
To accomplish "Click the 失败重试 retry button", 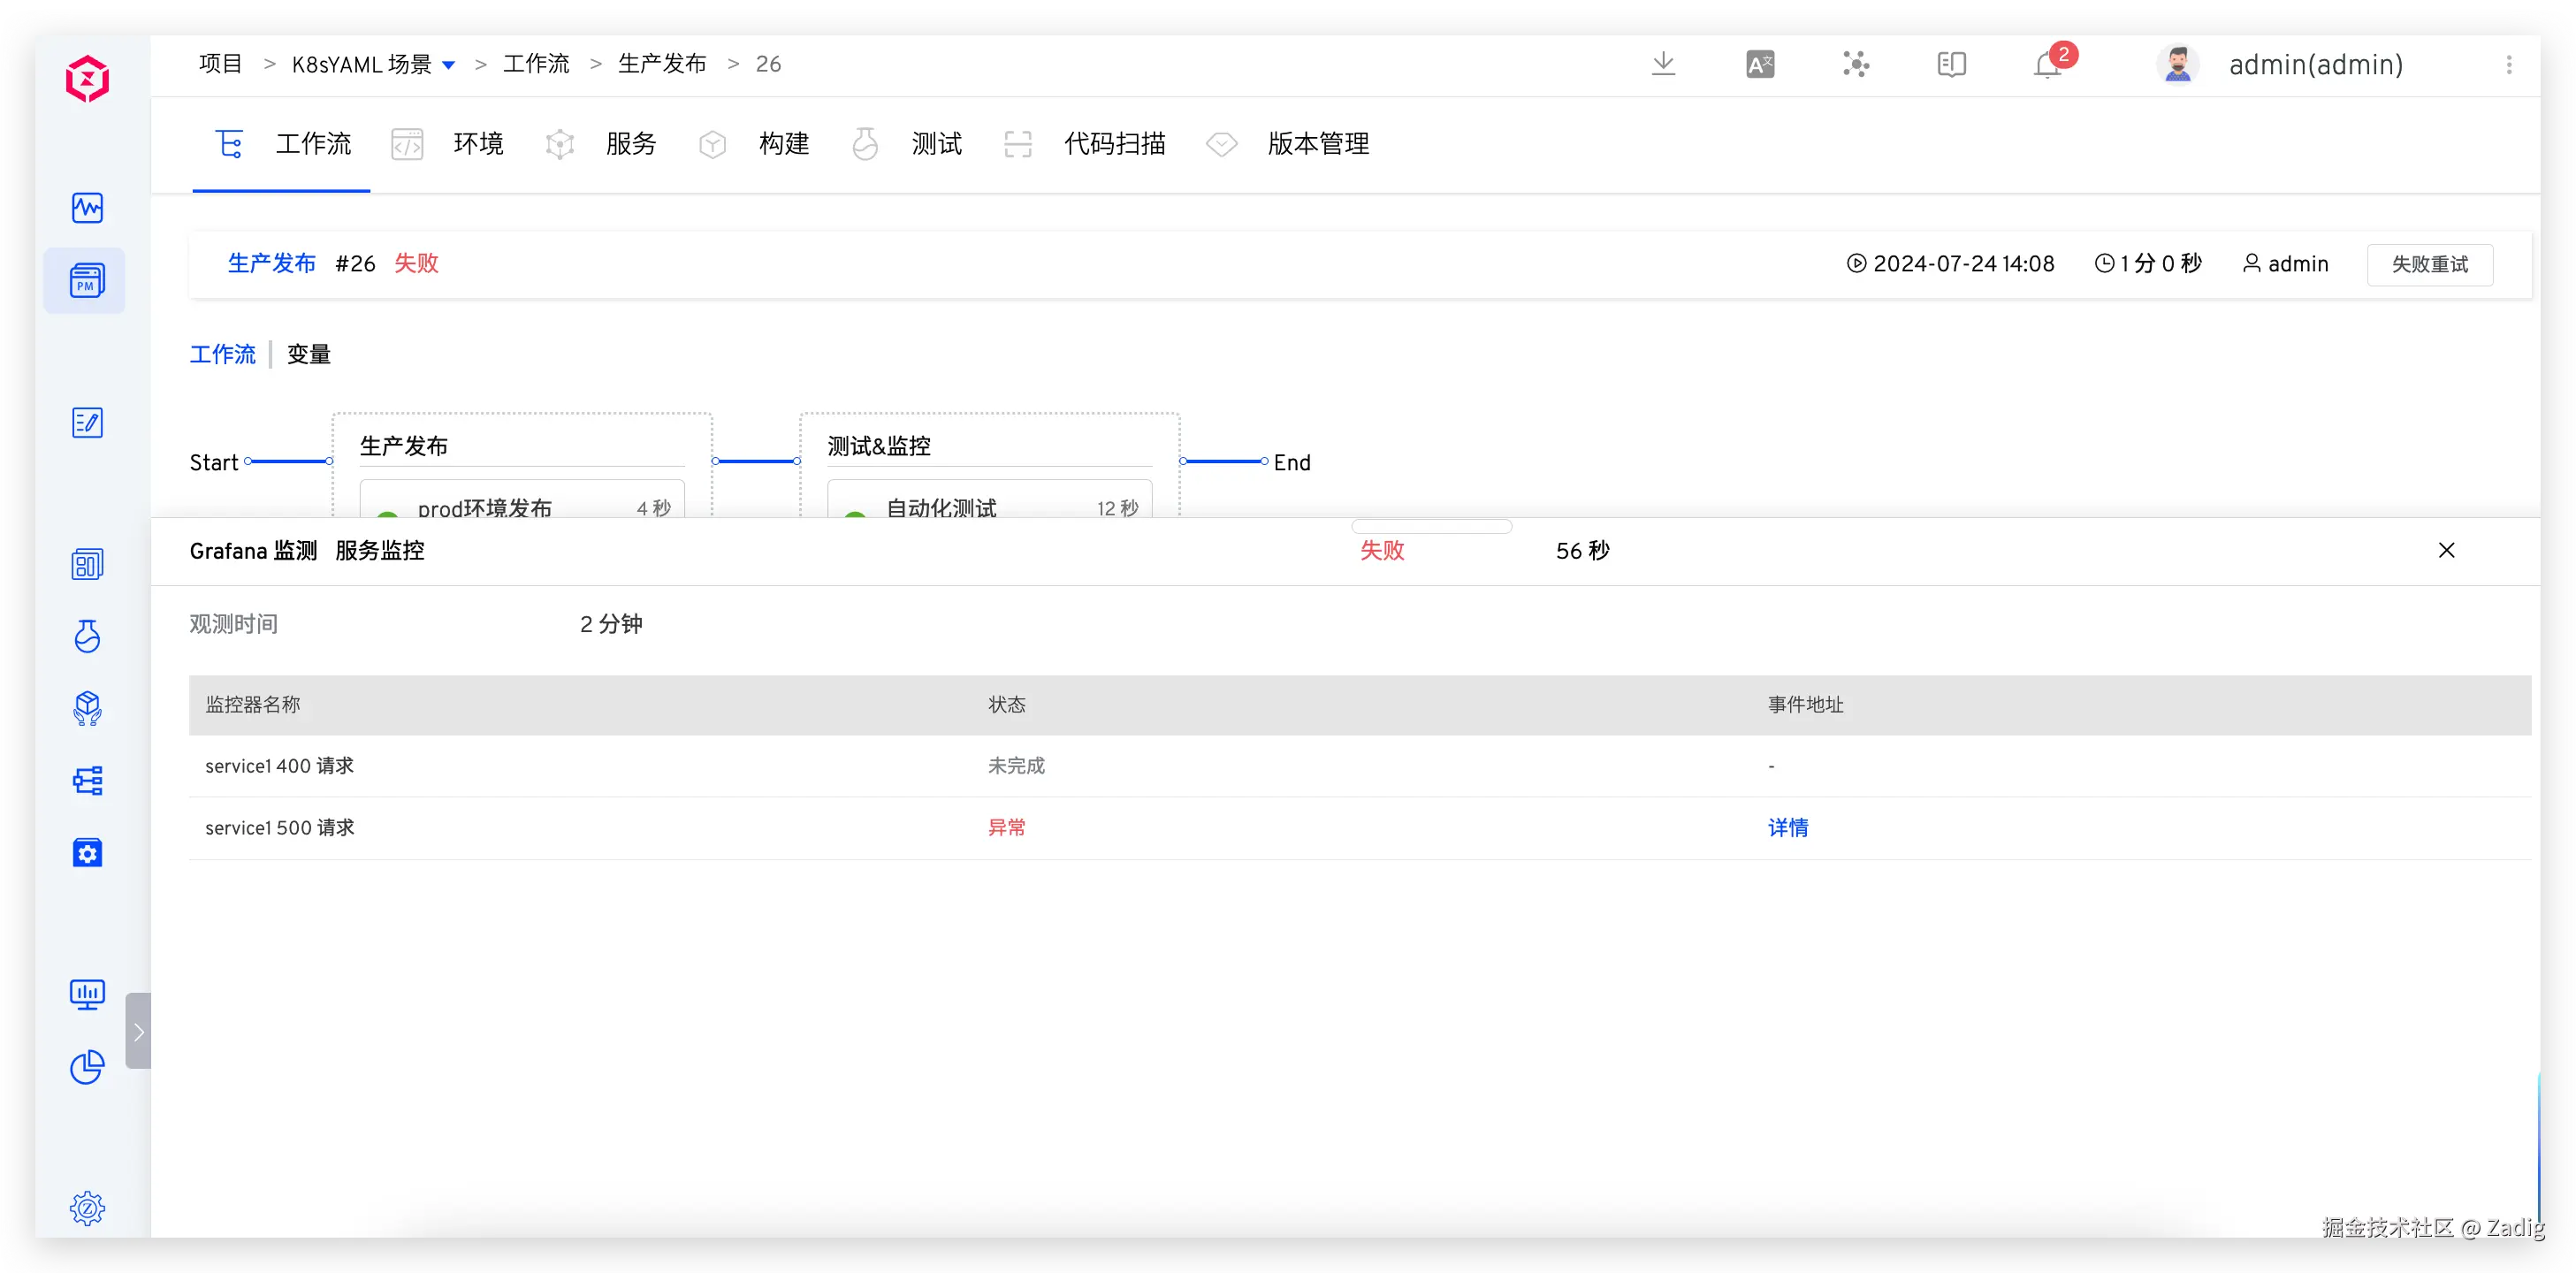I will click(x=2429, y=264).
